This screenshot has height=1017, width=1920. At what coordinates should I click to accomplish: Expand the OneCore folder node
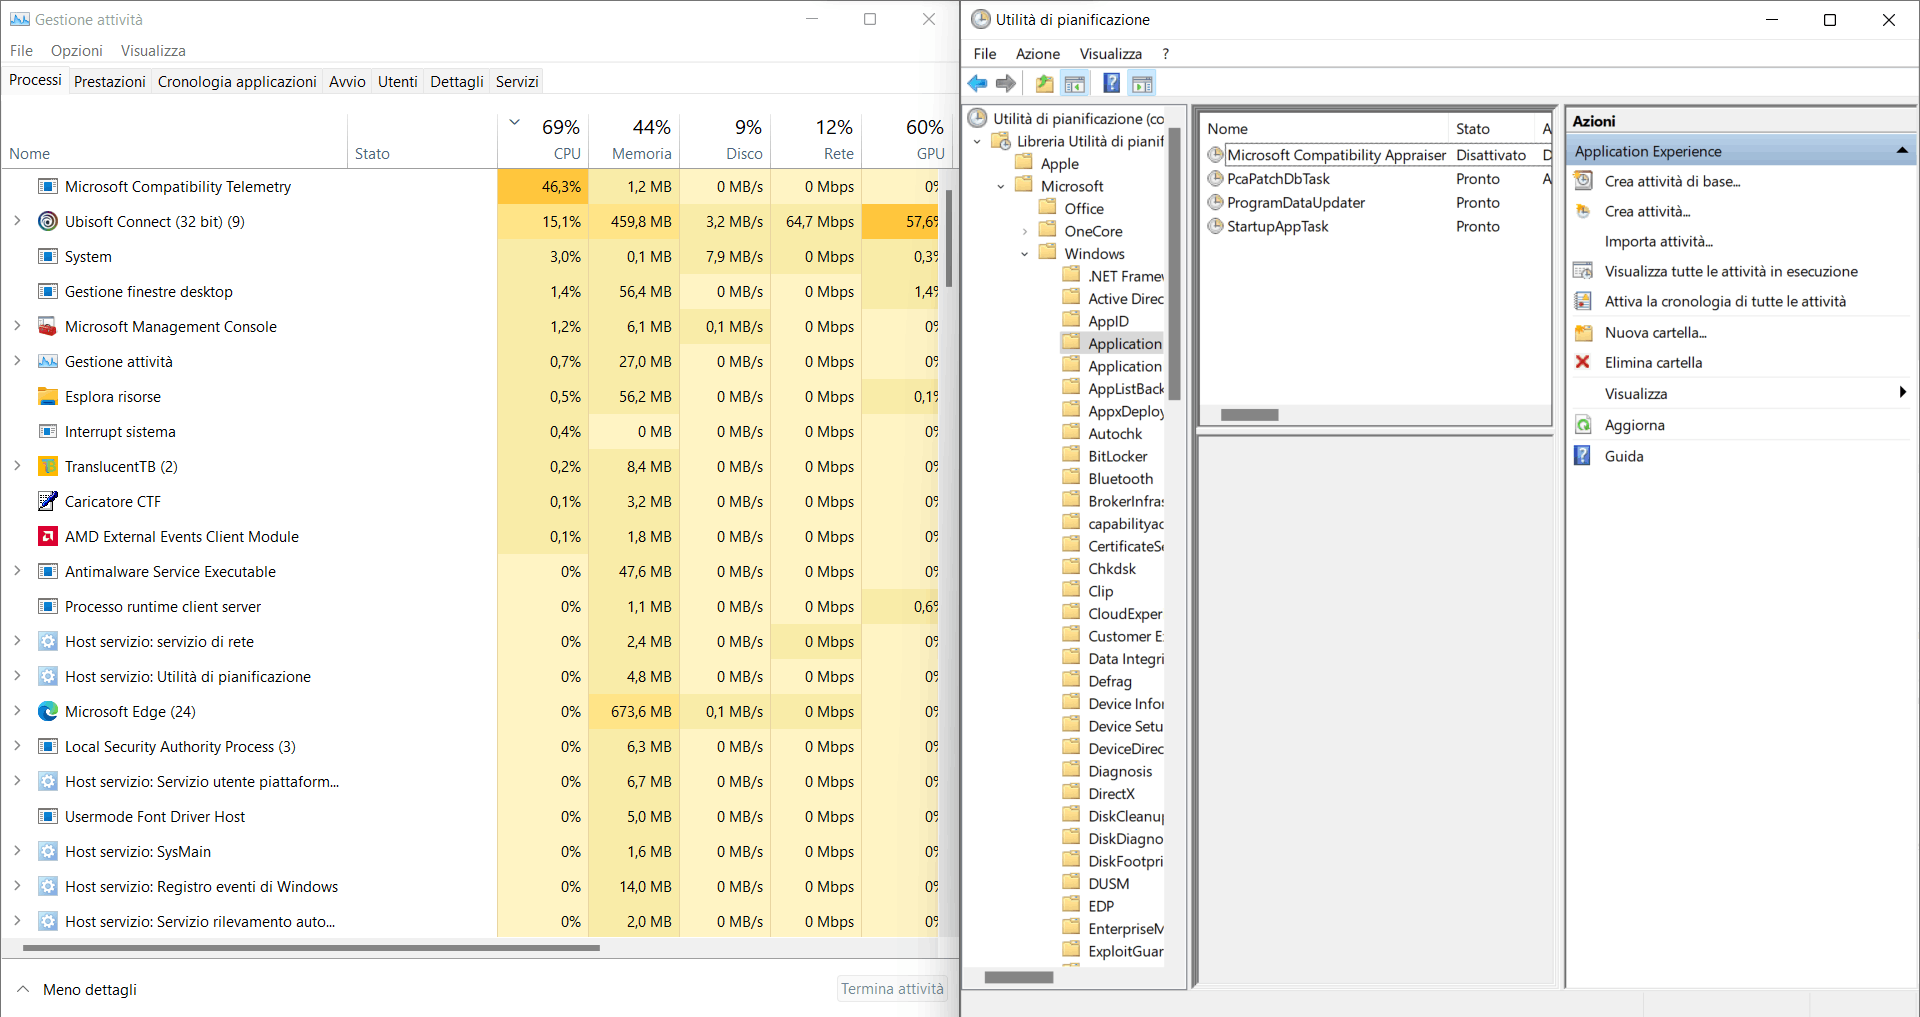1025,231
